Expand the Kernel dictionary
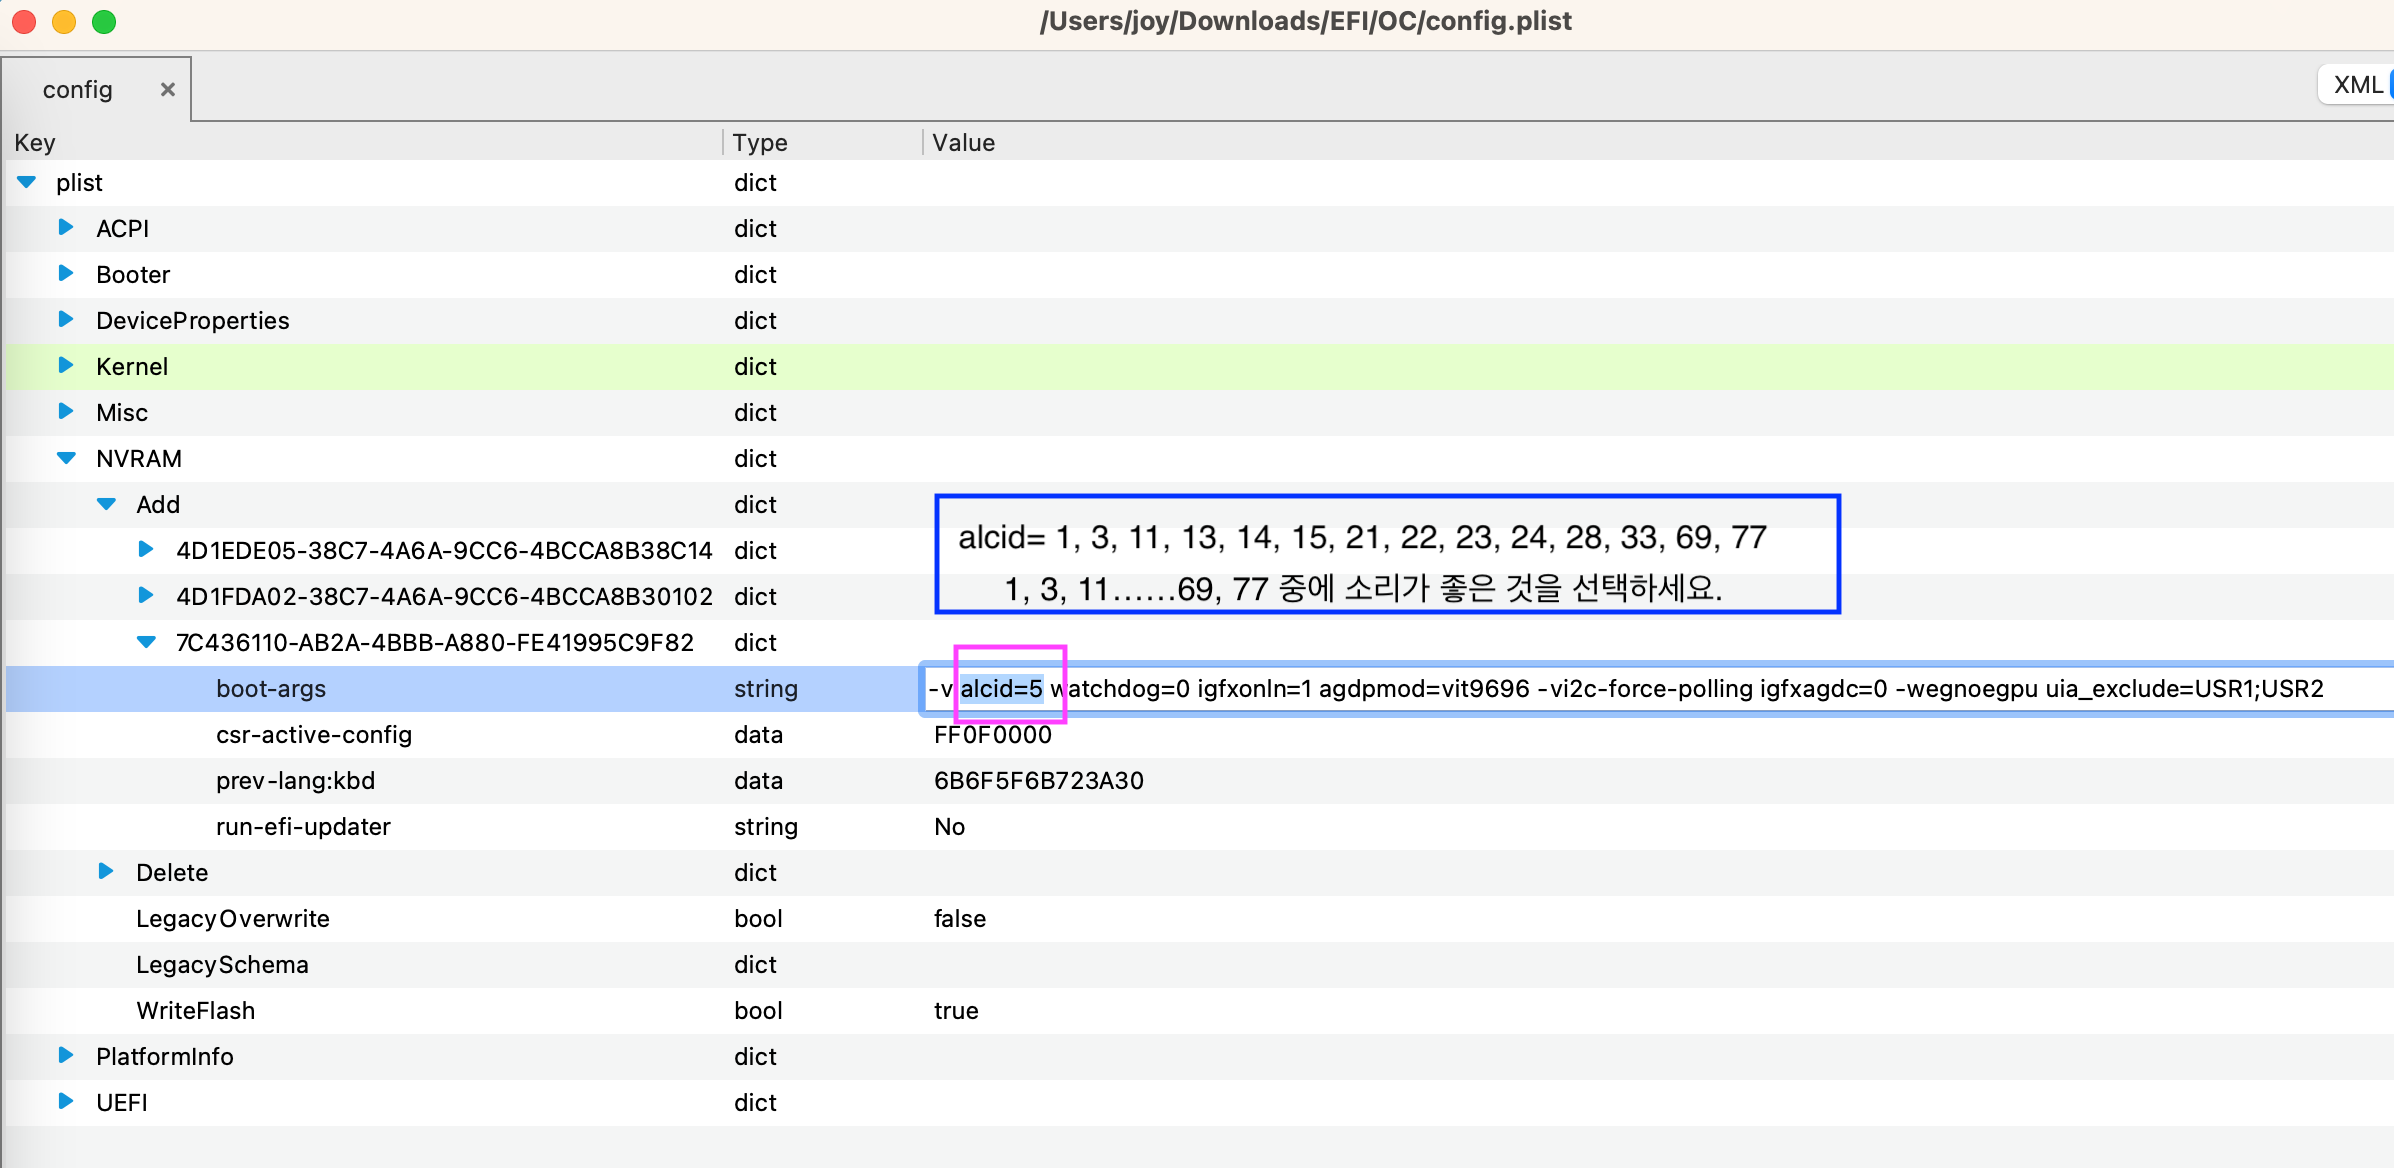 tap(66, 366)
